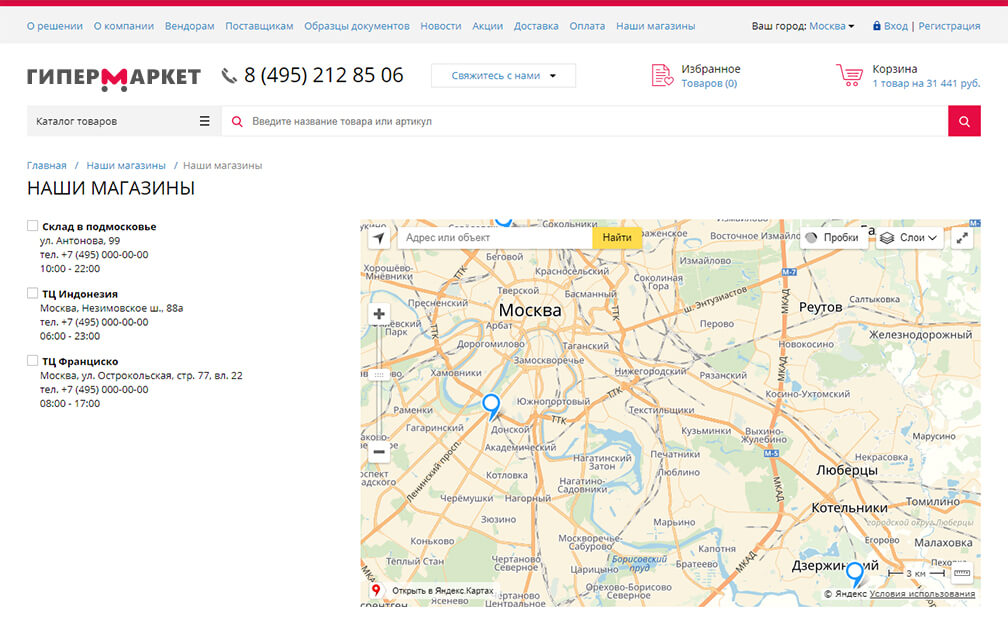Screen dimensions: 1008x634
Task: Open Условия использования map link
Action: click(922, 594)
